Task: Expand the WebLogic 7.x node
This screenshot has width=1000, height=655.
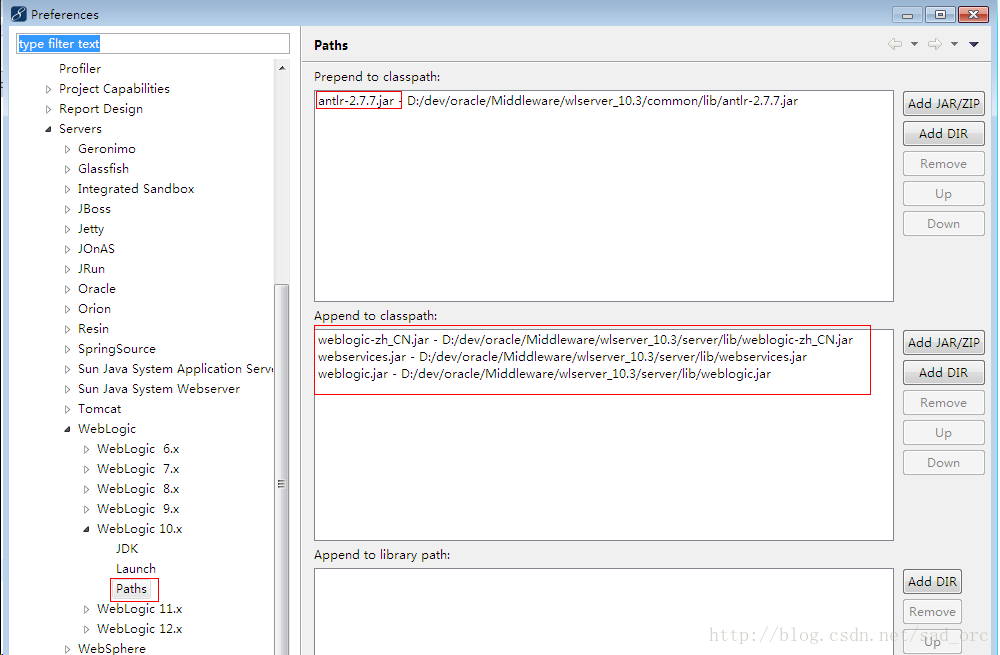Action: pyautogui.click(x=87, y=469)
